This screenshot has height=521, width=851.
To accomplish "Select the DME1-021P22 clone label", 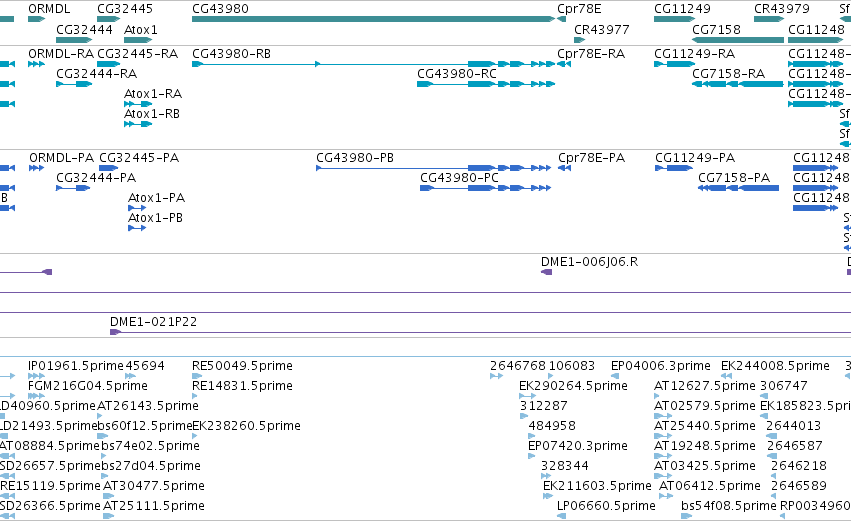I will click(153, 322).
